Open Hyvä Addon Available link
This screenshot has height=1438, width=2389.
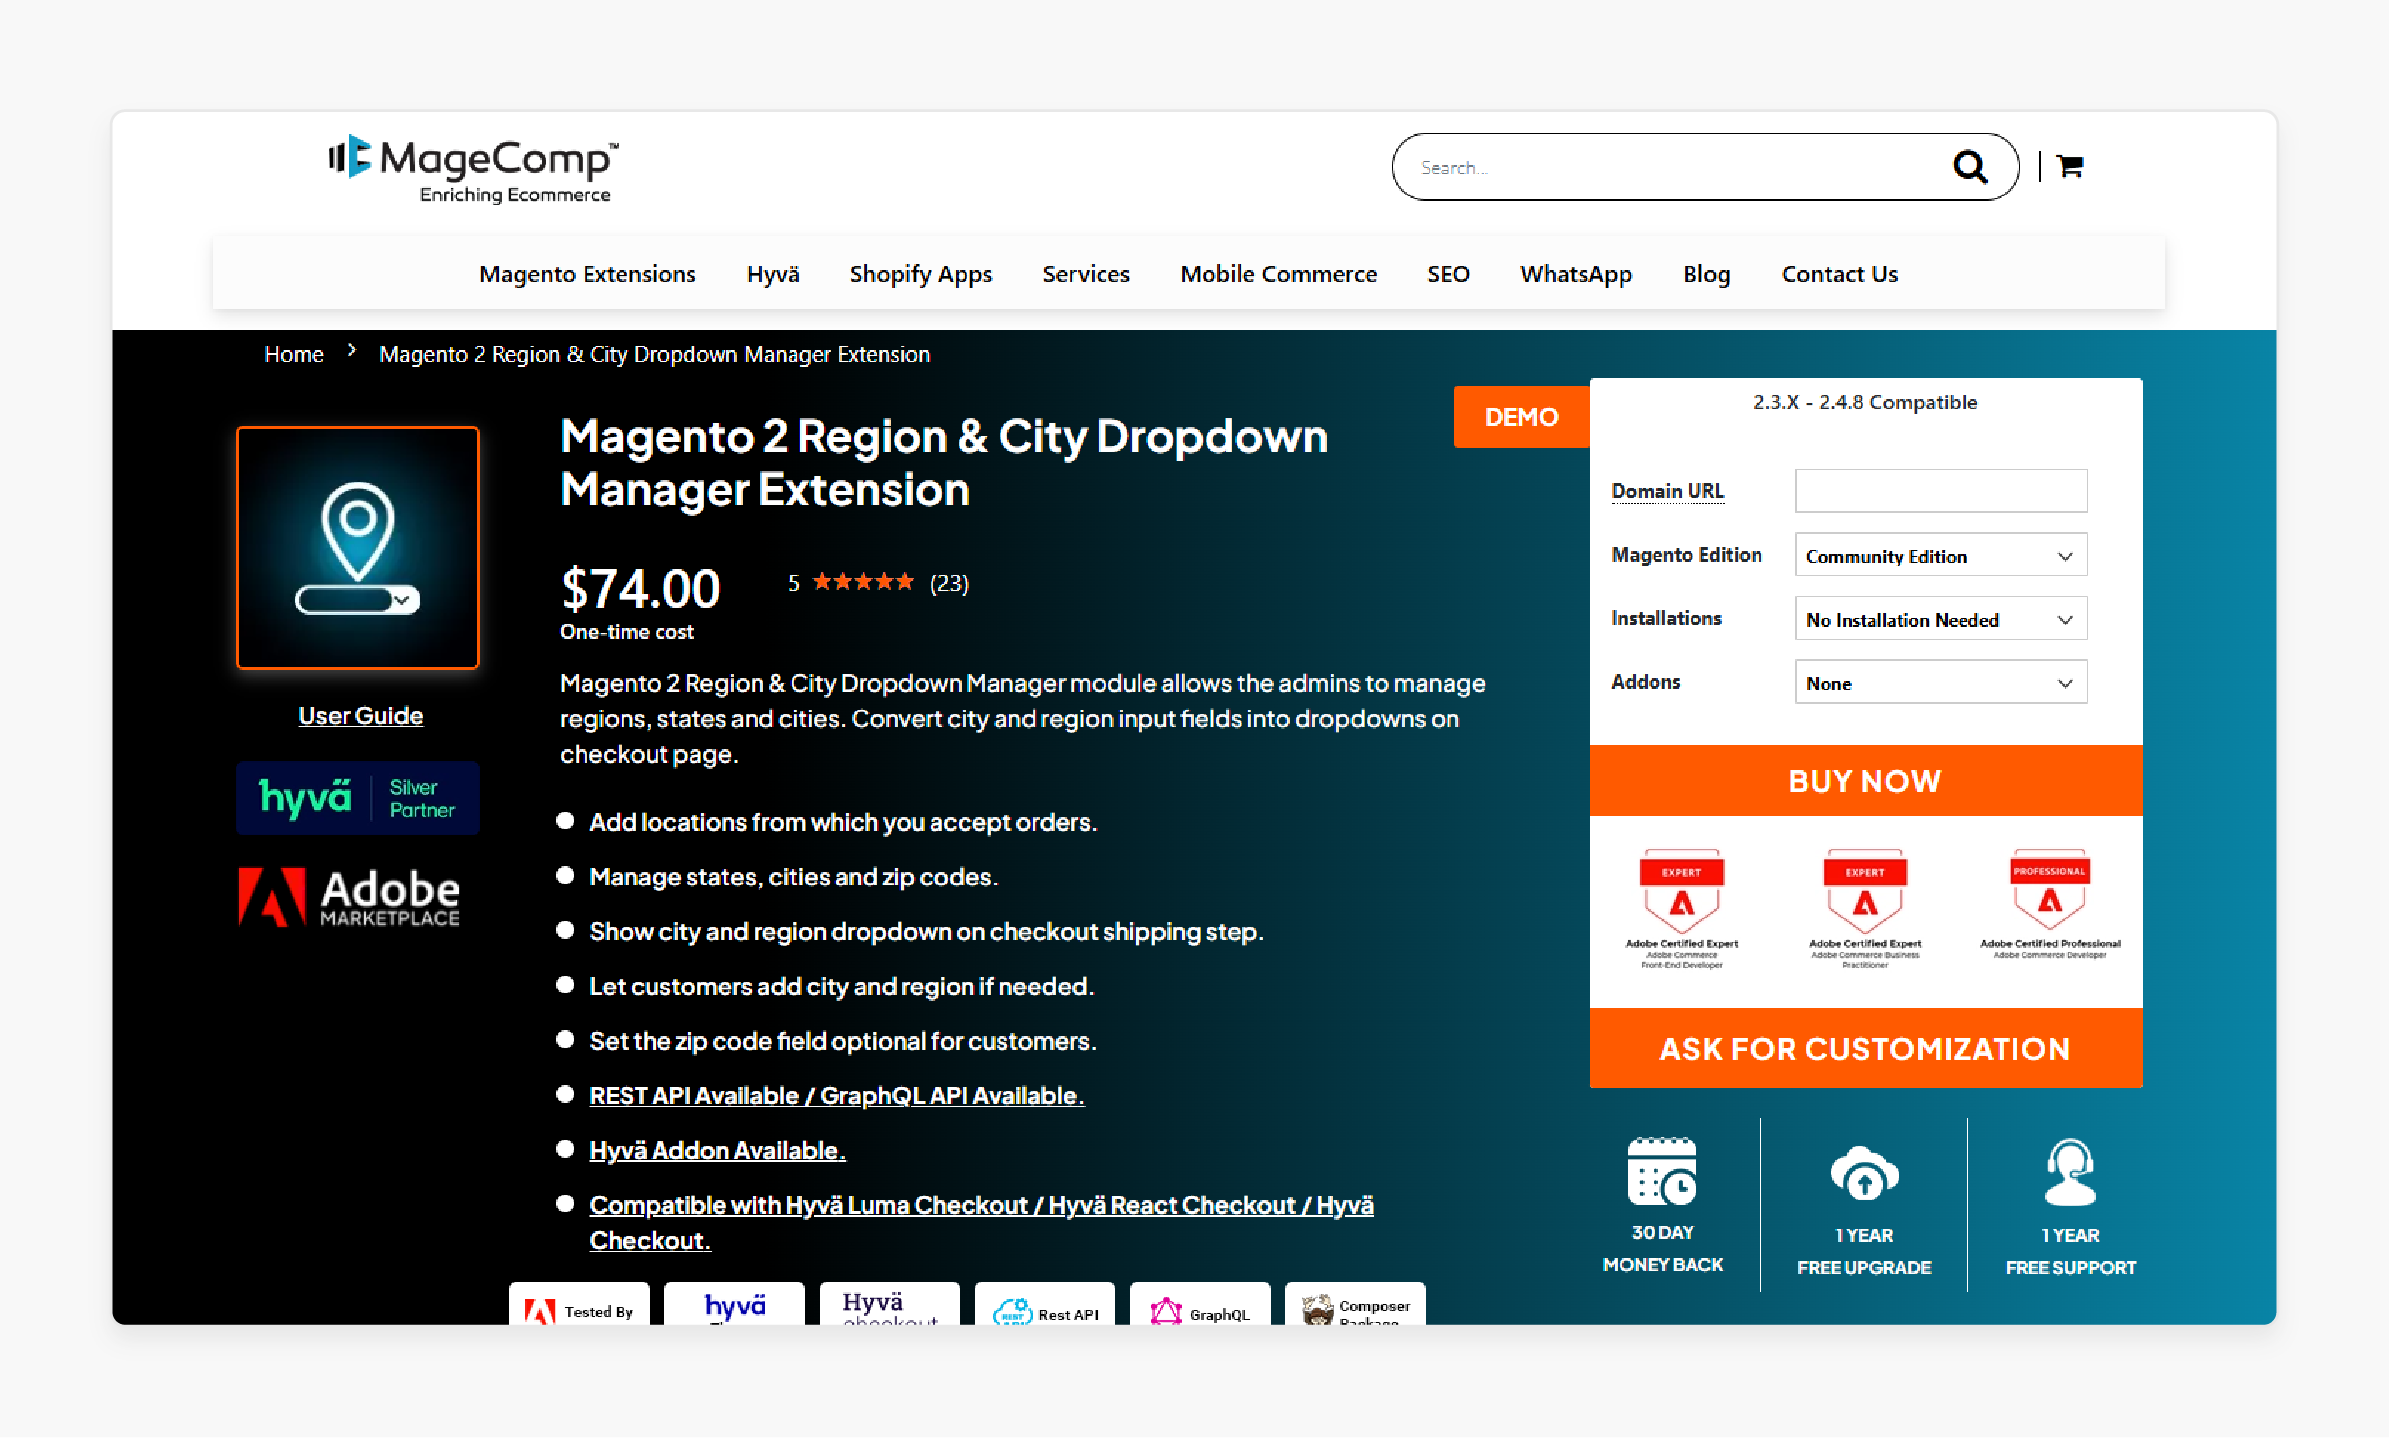pos(717,1151)
